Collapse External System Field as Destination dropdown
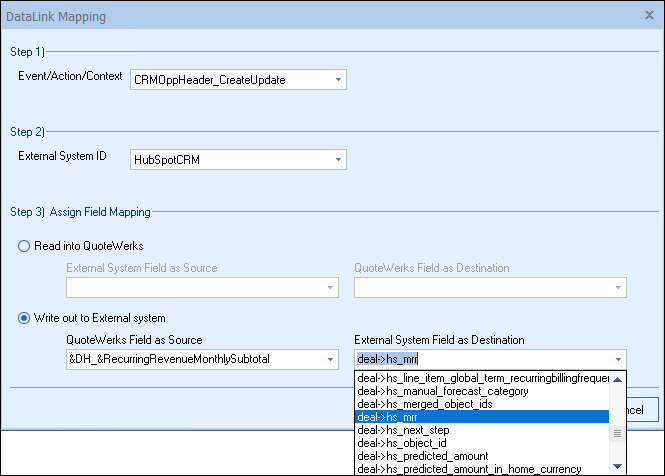The width and height of the screenshot is (665, 476). click(619, 359)
